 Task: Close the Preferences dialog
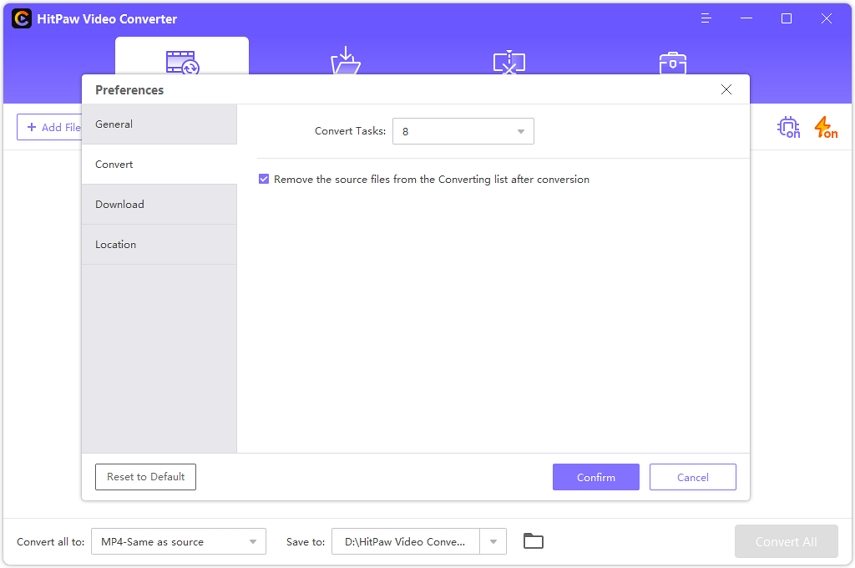[726, 89]
